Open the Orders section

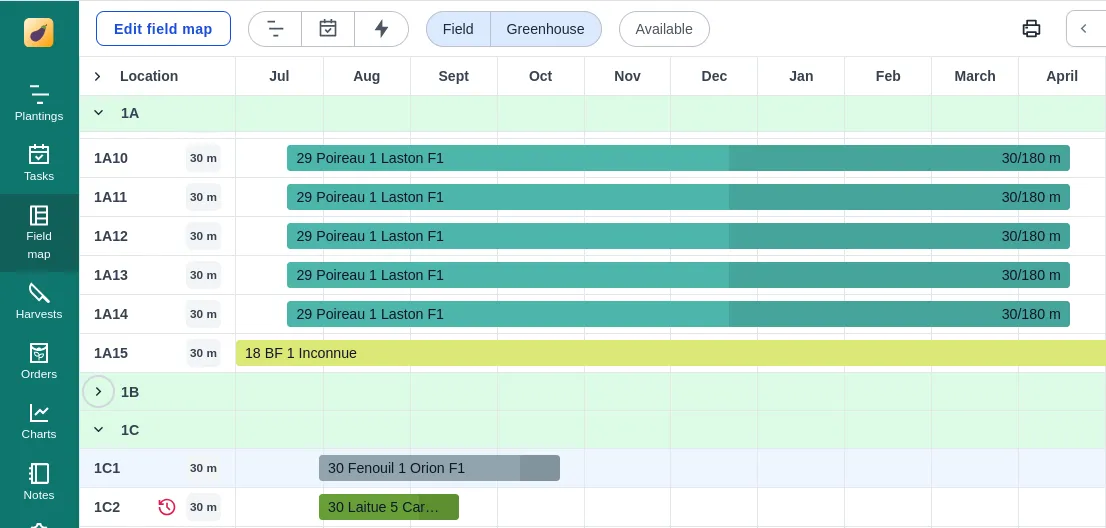39,361
